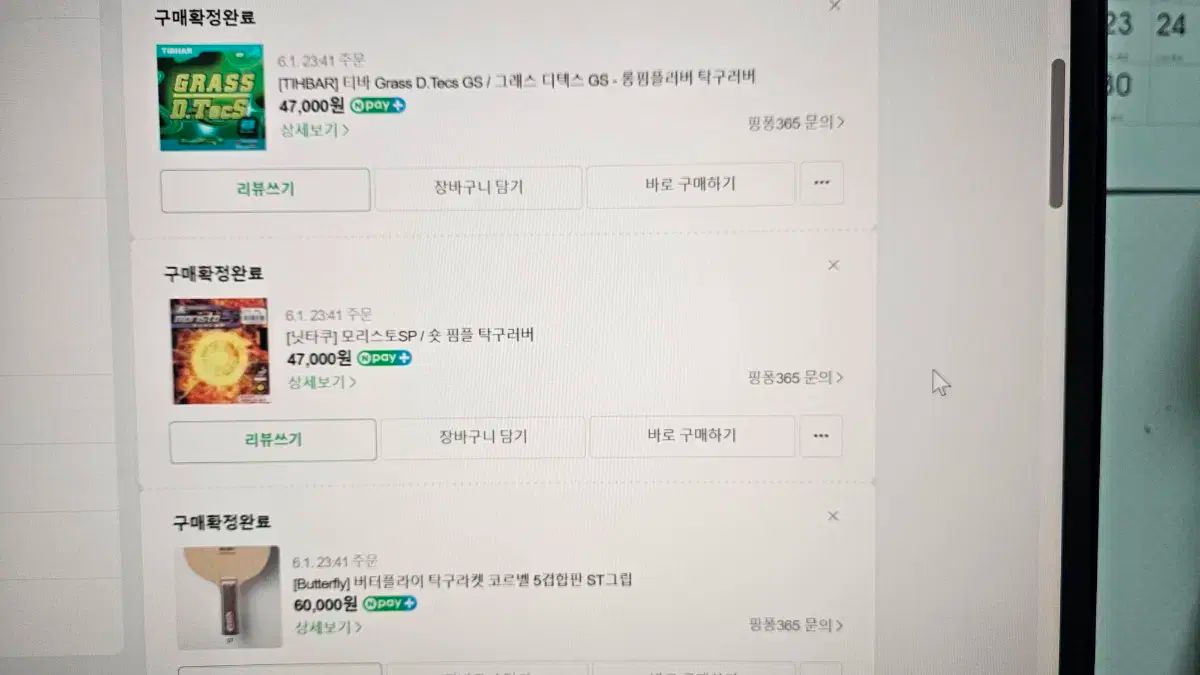Expand 상세보기 for the 모리스토SP order
This screenshot has width=1200, height=675.
pos(322,382)
